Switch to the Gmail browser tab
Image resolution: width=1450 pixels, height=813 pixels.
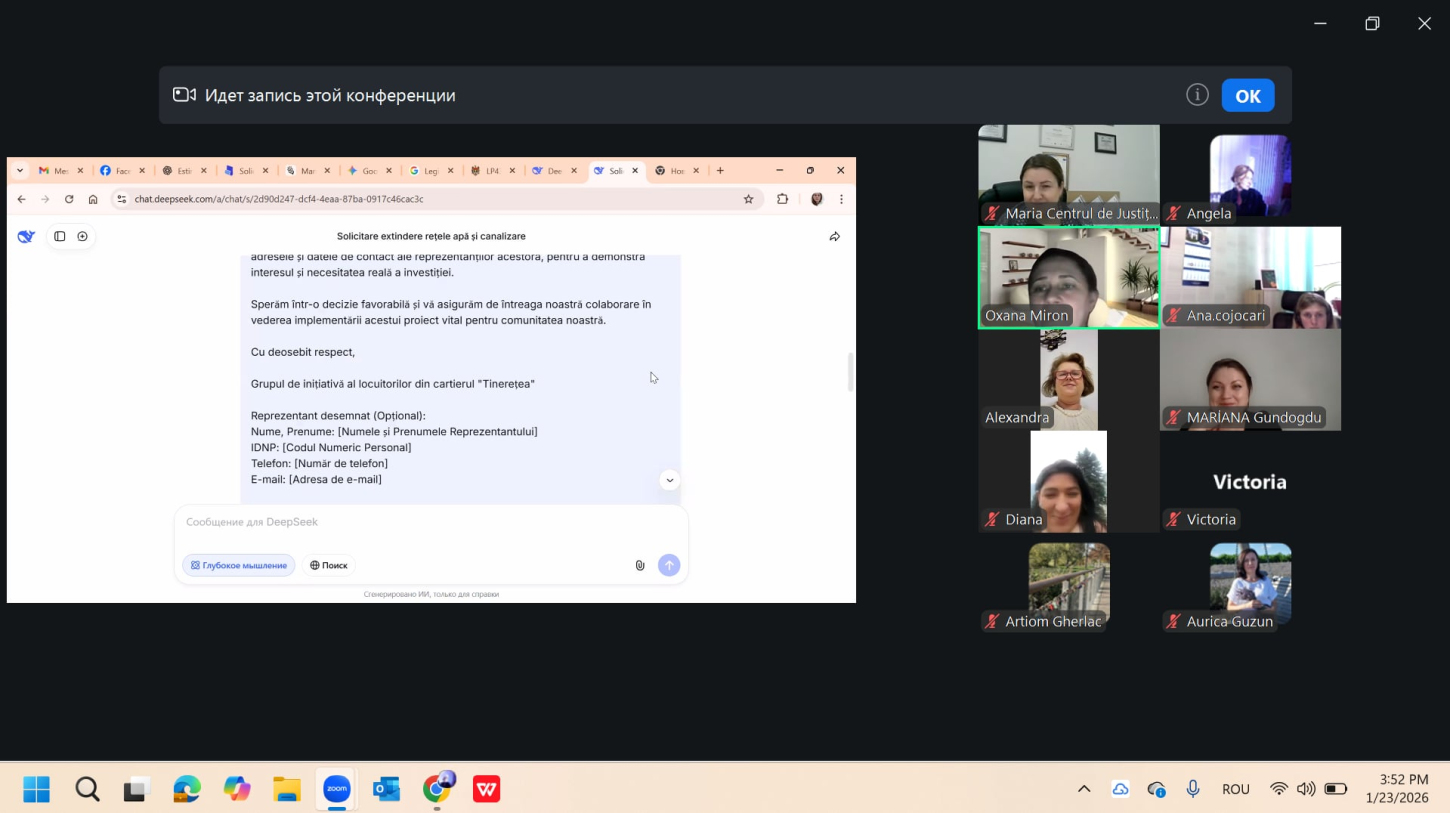(x=52, y=171)
